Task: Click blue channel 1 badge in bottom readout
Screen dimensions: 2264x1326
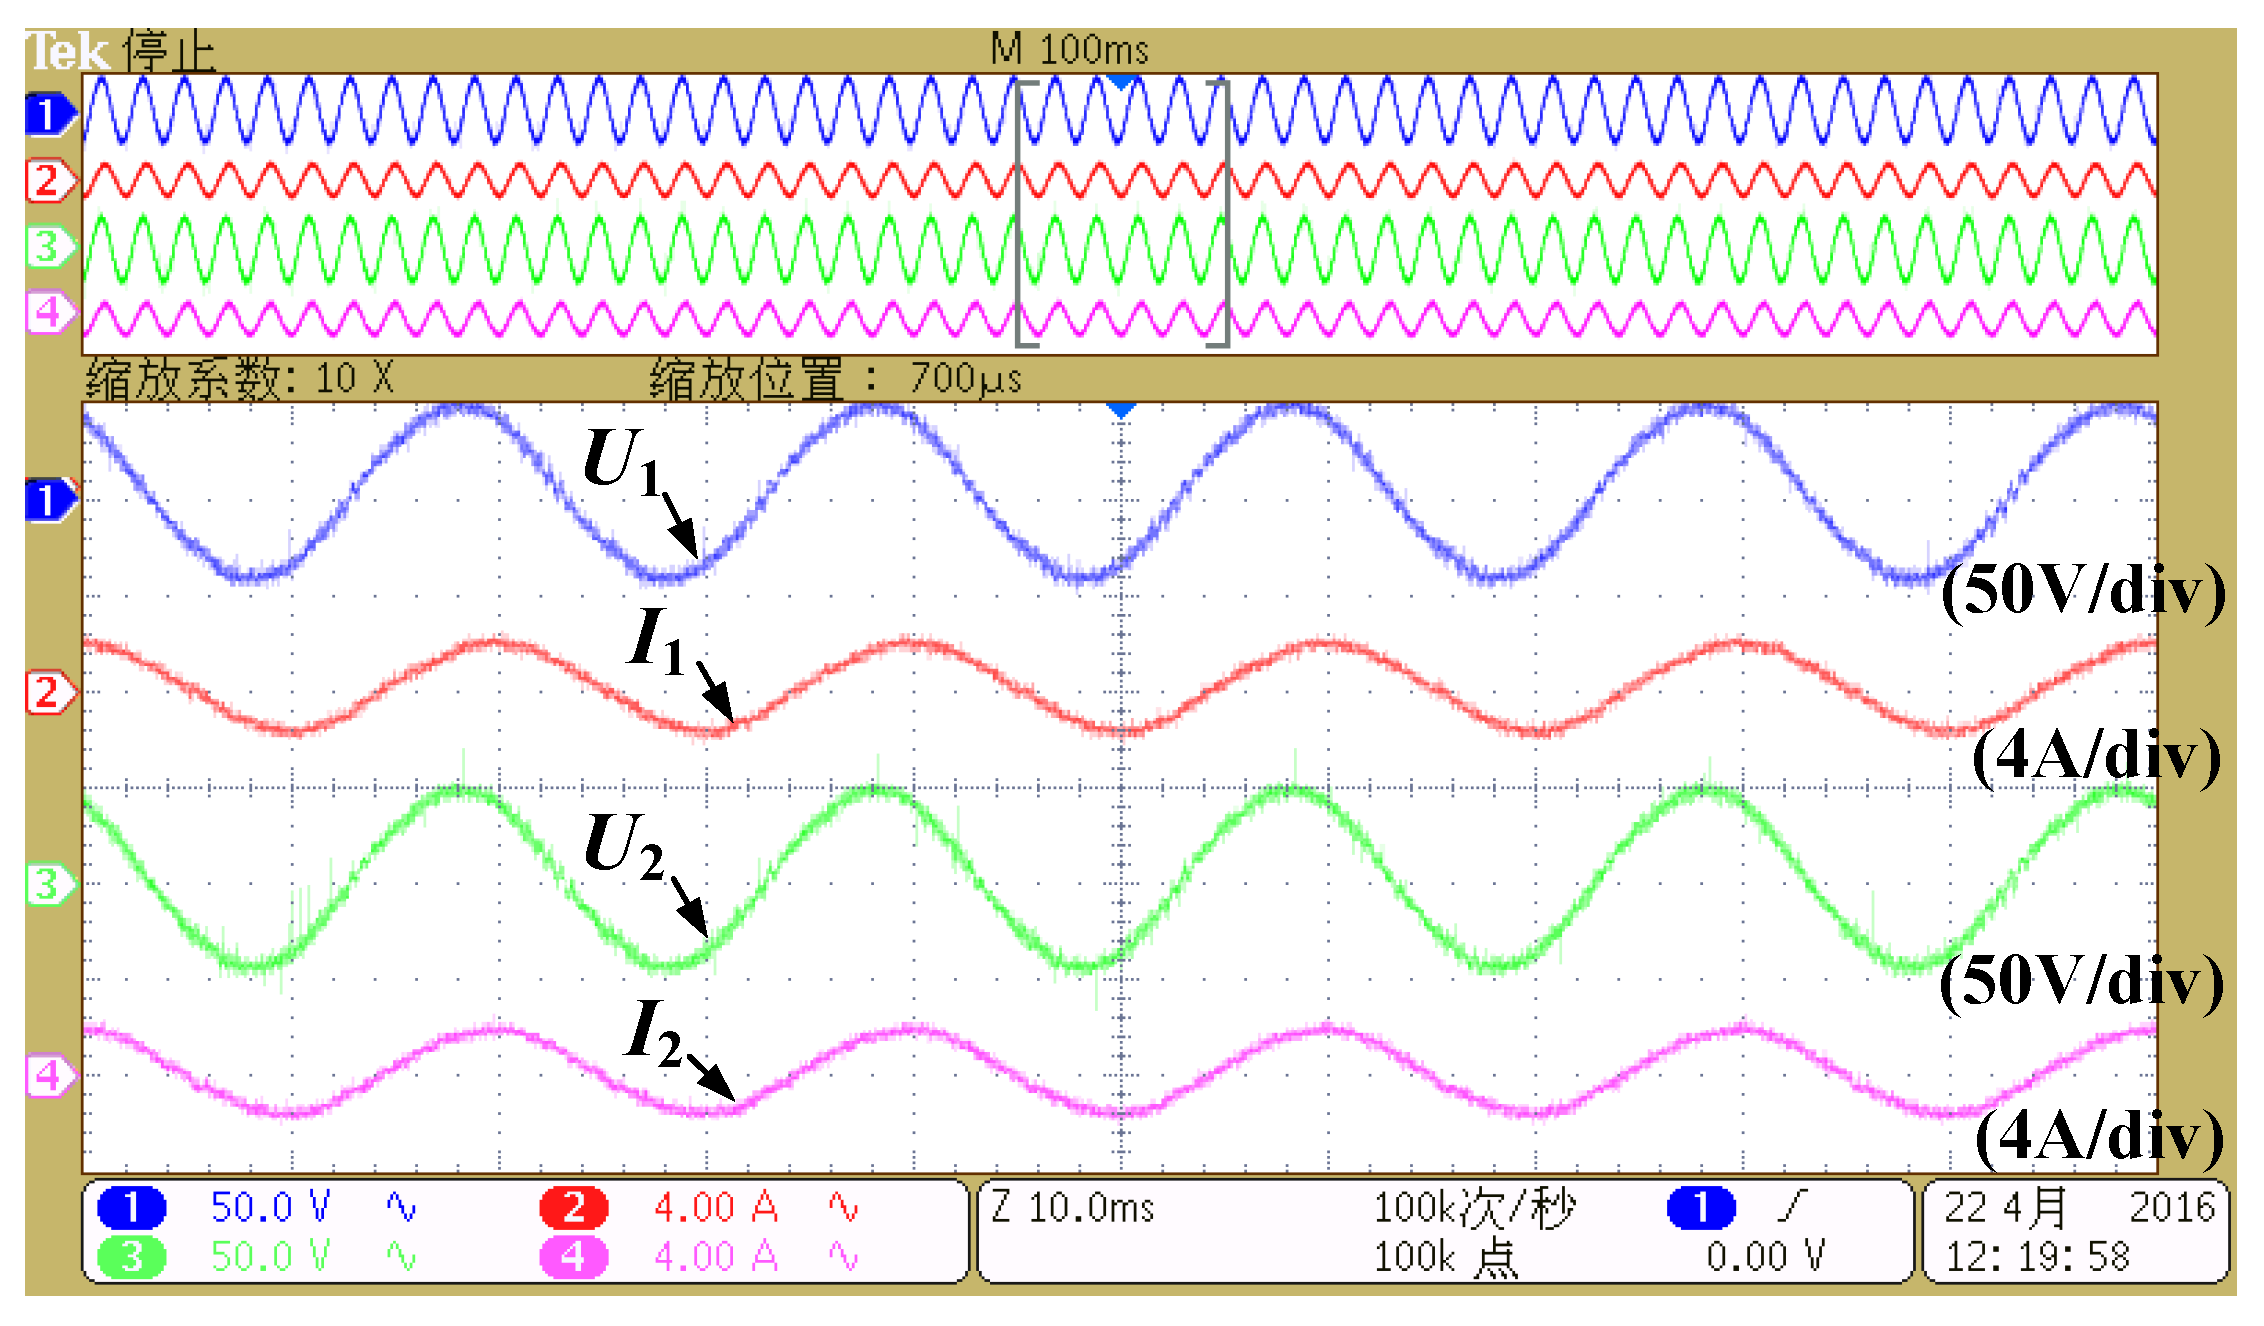Action: [x=131, y=1207]
